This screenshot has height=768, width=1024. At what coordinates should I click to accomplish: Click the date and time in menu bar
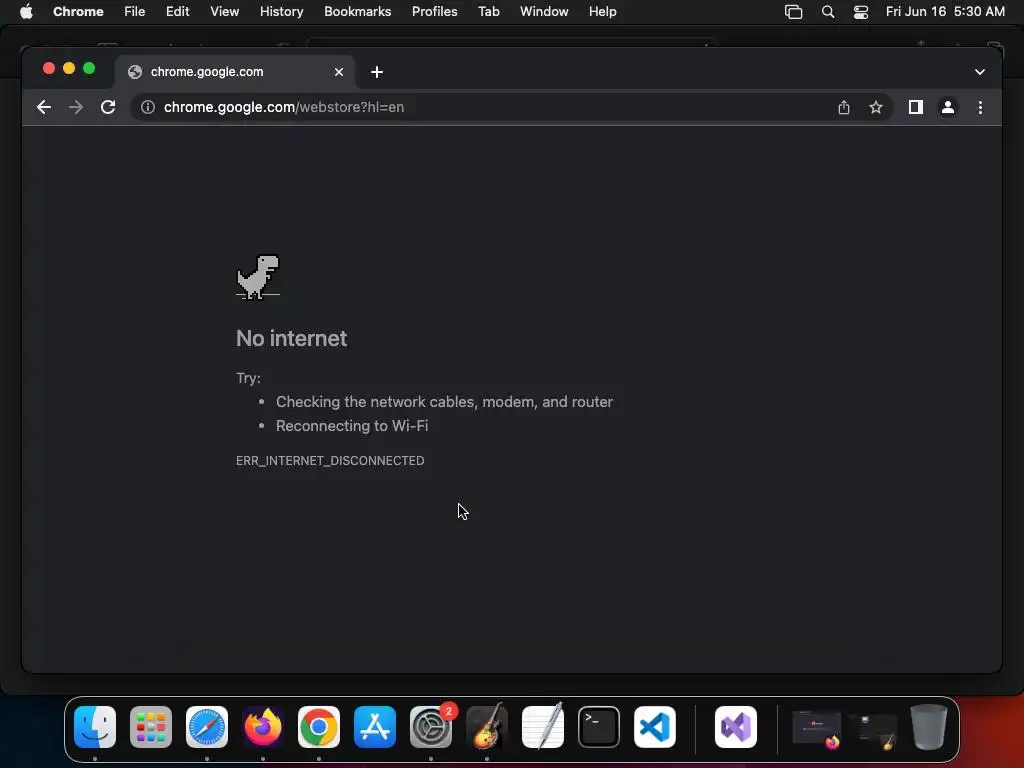[x=945, y=12]
